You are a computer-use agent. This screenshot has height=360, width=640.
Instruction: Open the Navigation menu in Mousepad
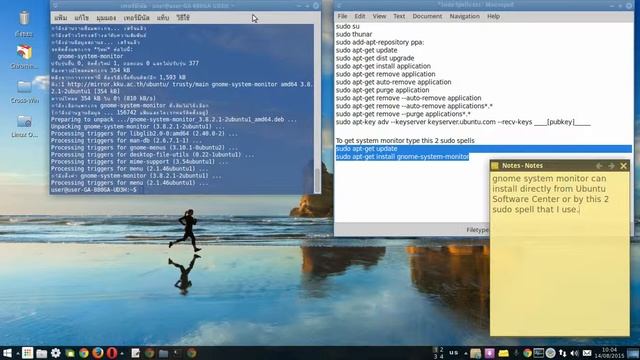[464, 16]
